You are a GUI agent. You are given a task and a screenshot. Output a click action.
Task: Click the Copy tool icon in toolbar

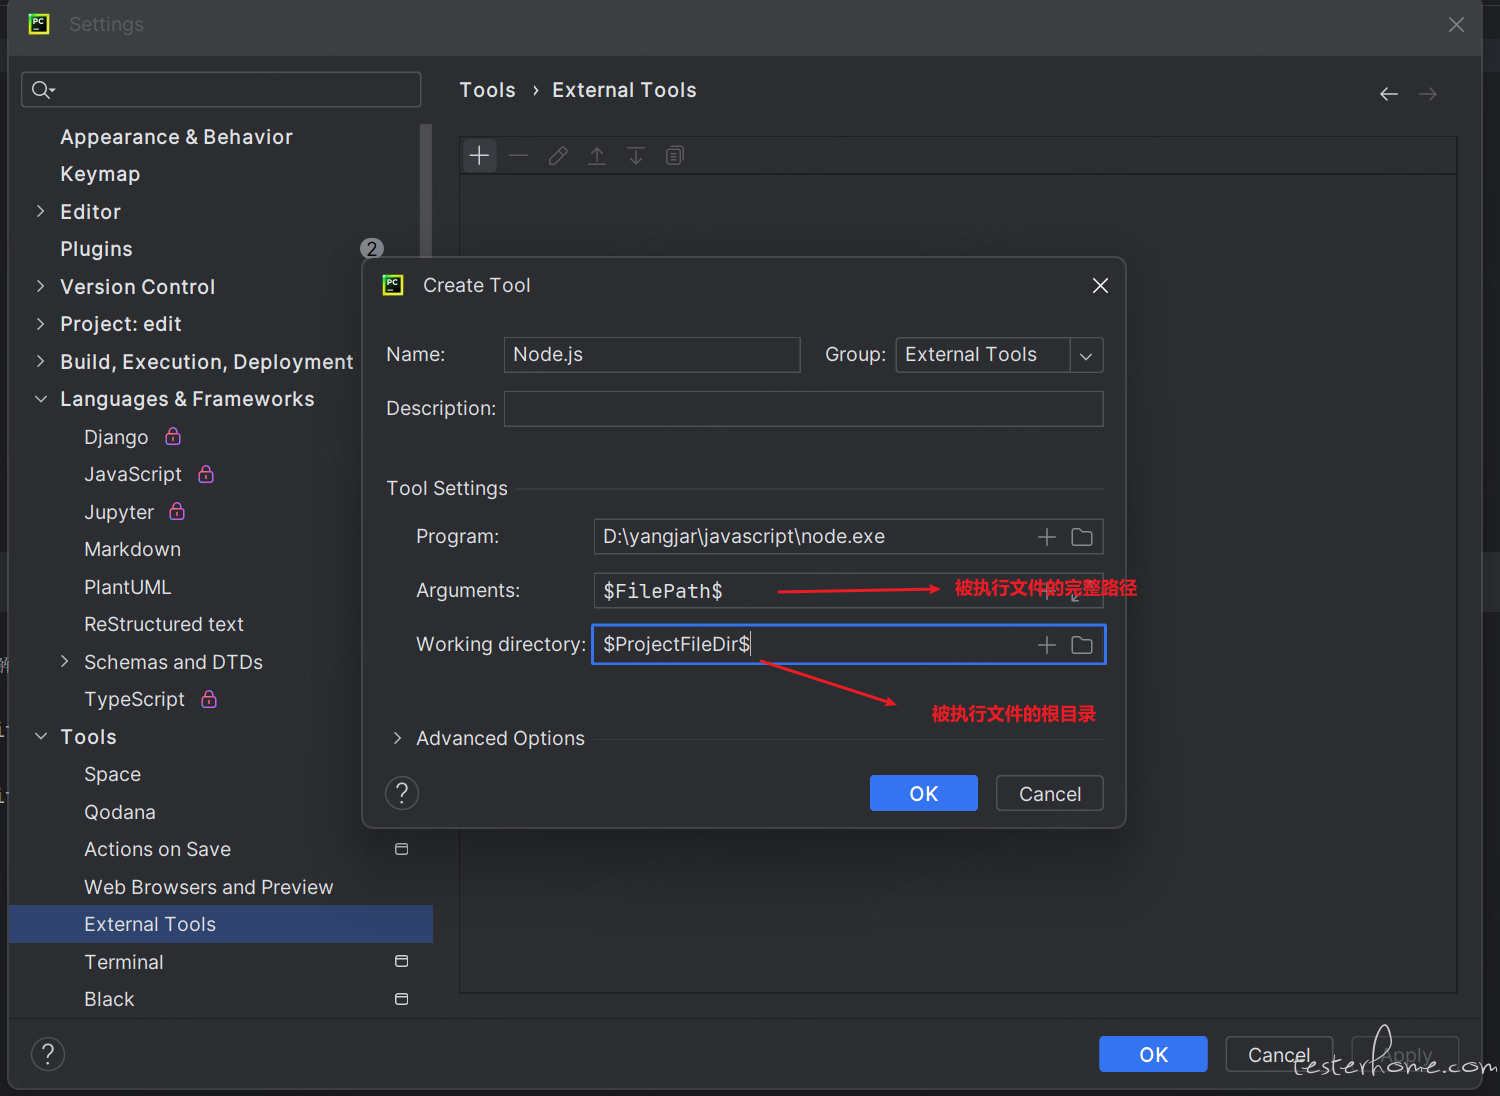pos(675,156)
